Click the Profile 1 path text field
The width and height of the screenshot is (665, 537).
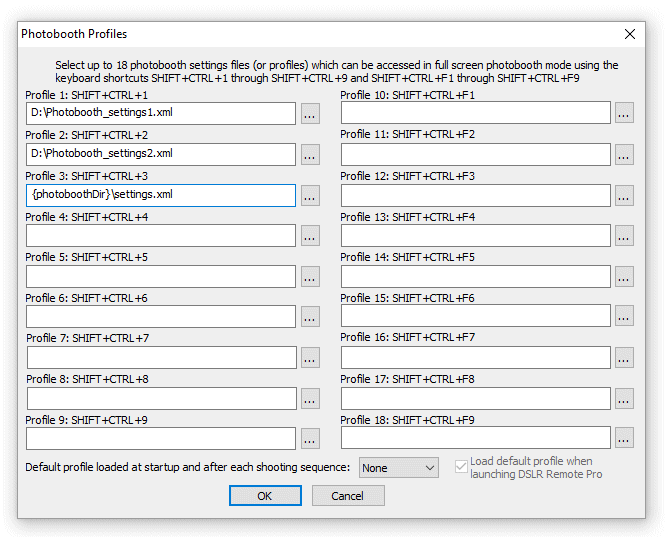[161, 113]
